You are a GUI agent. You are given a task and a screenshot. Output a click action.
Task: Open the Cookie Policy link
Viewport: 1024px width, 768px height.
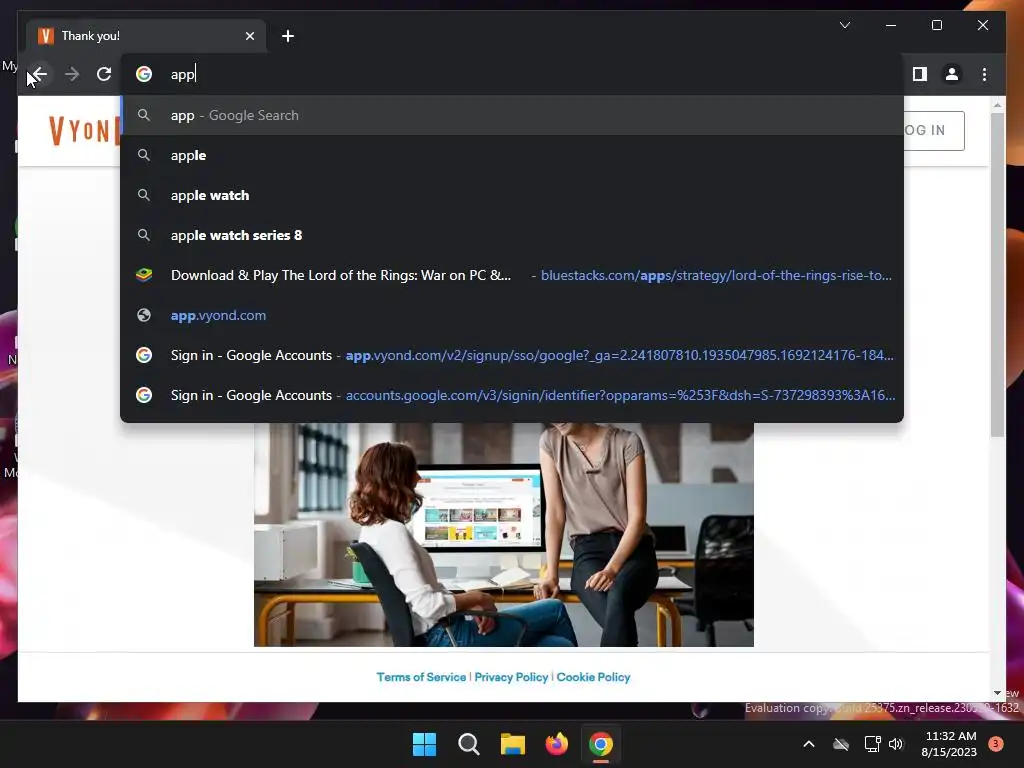coord(593,677)
